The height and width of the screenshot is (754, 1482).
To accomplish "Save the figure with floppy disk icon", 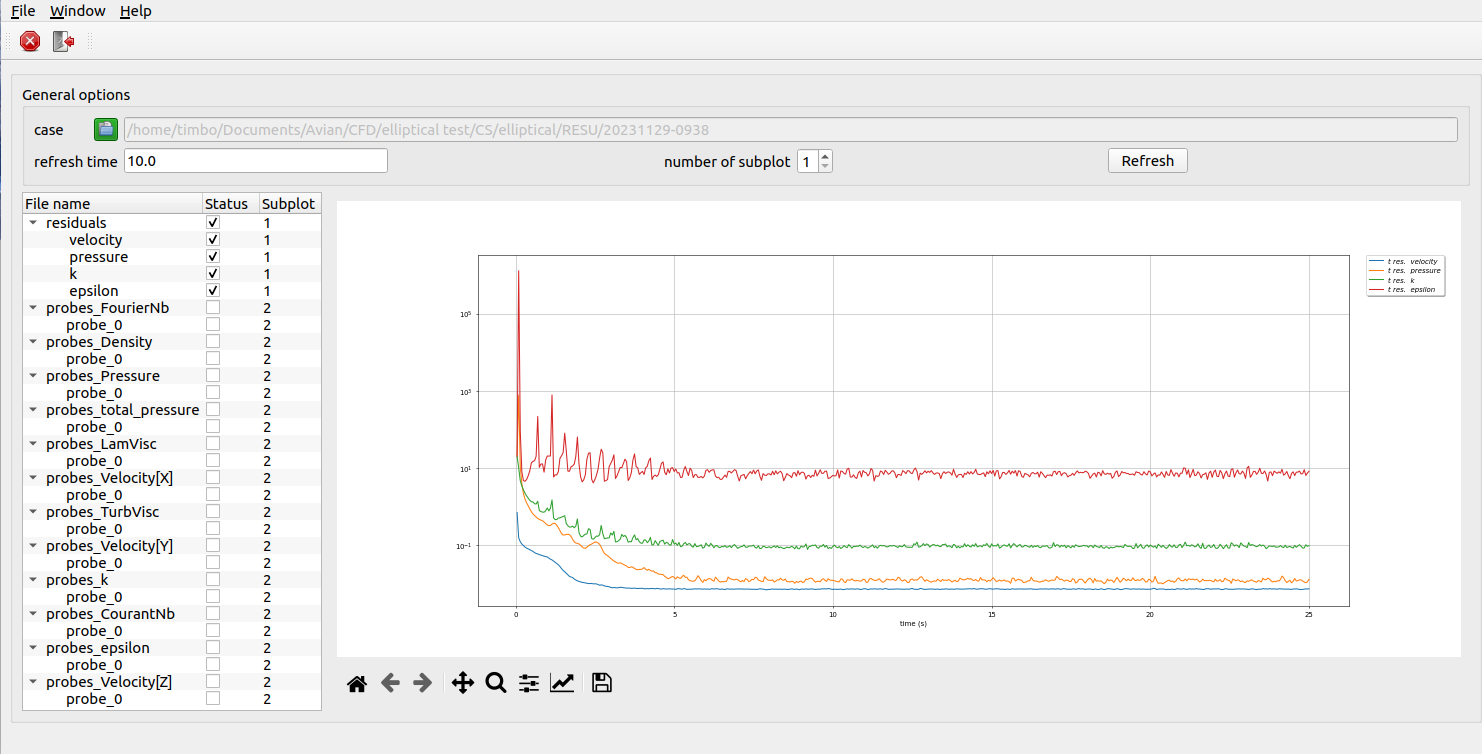I will (x=601, y=684).
